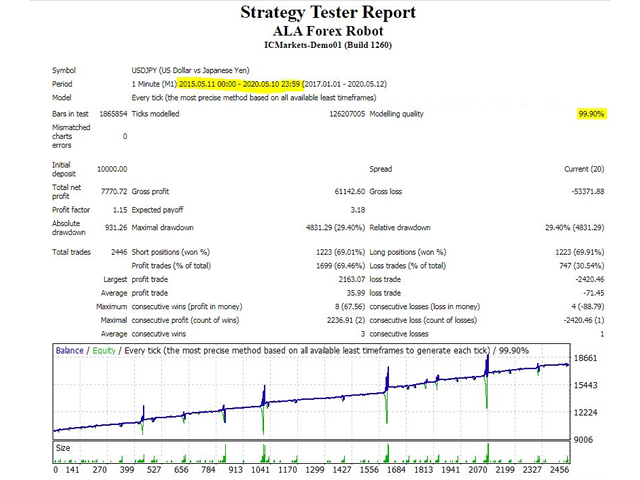Click the 'Balance' legend label on chart
The image size is (640, 480).
tap(69, 351)
